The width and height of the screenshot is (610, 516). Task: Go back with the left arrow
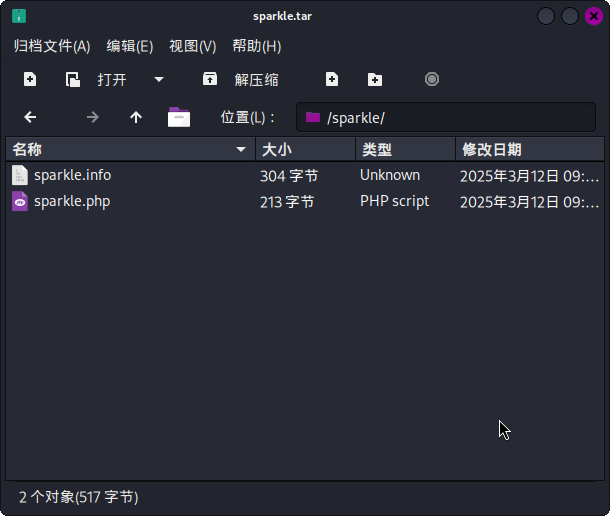click(x=30, y=117)
